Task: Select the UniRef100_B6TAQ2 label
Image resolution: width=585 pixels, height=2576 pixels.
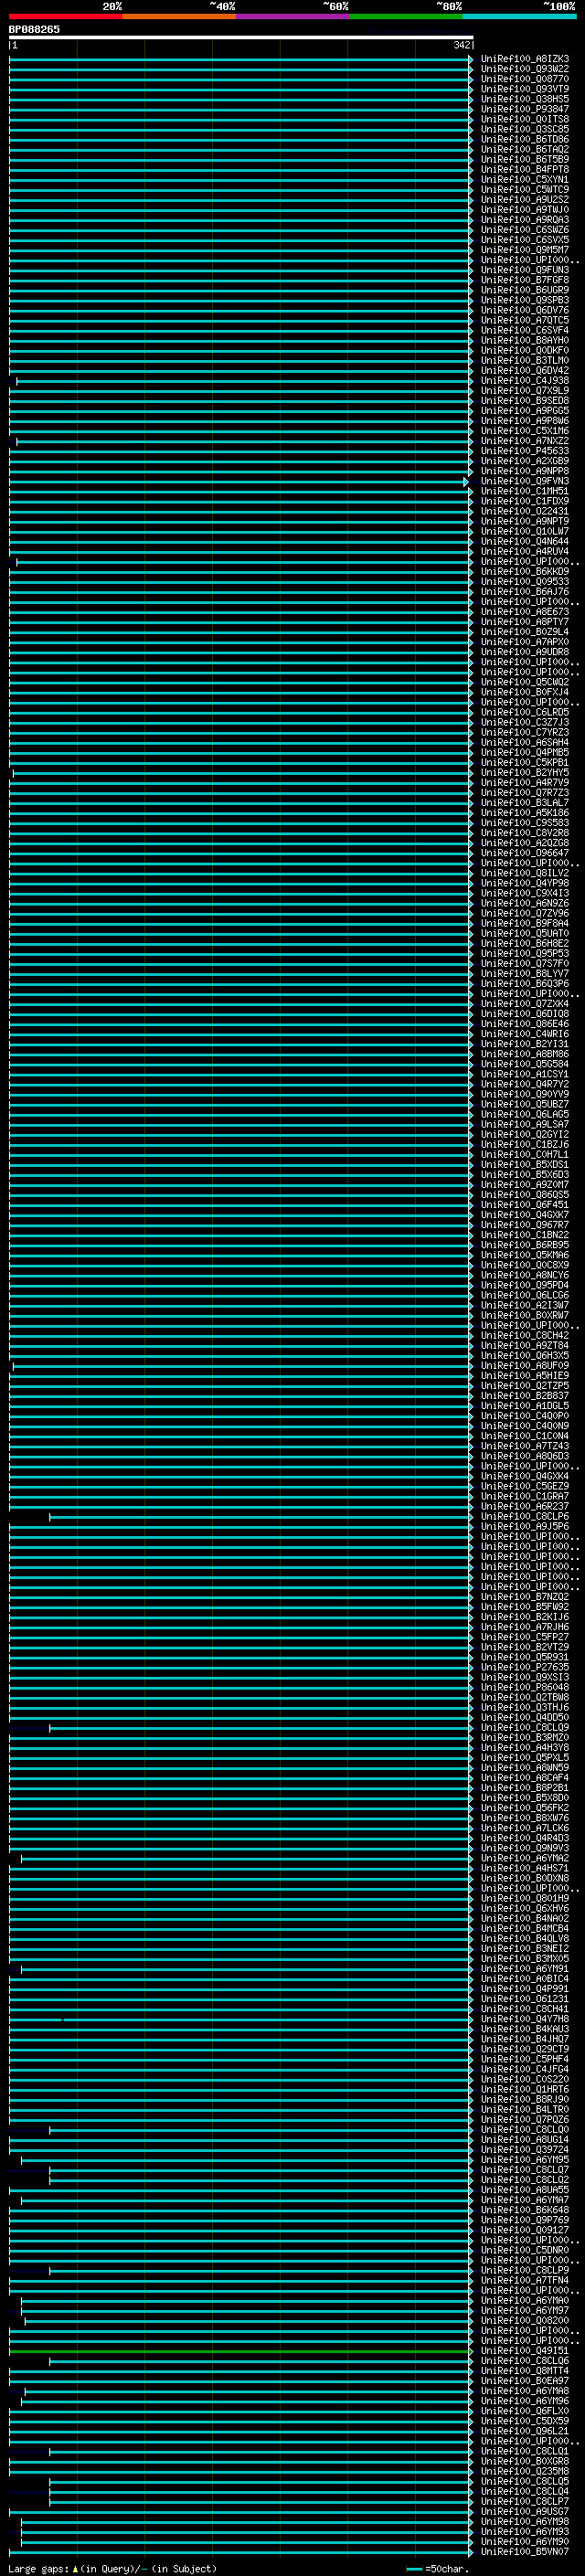Action: click(525, 149)
